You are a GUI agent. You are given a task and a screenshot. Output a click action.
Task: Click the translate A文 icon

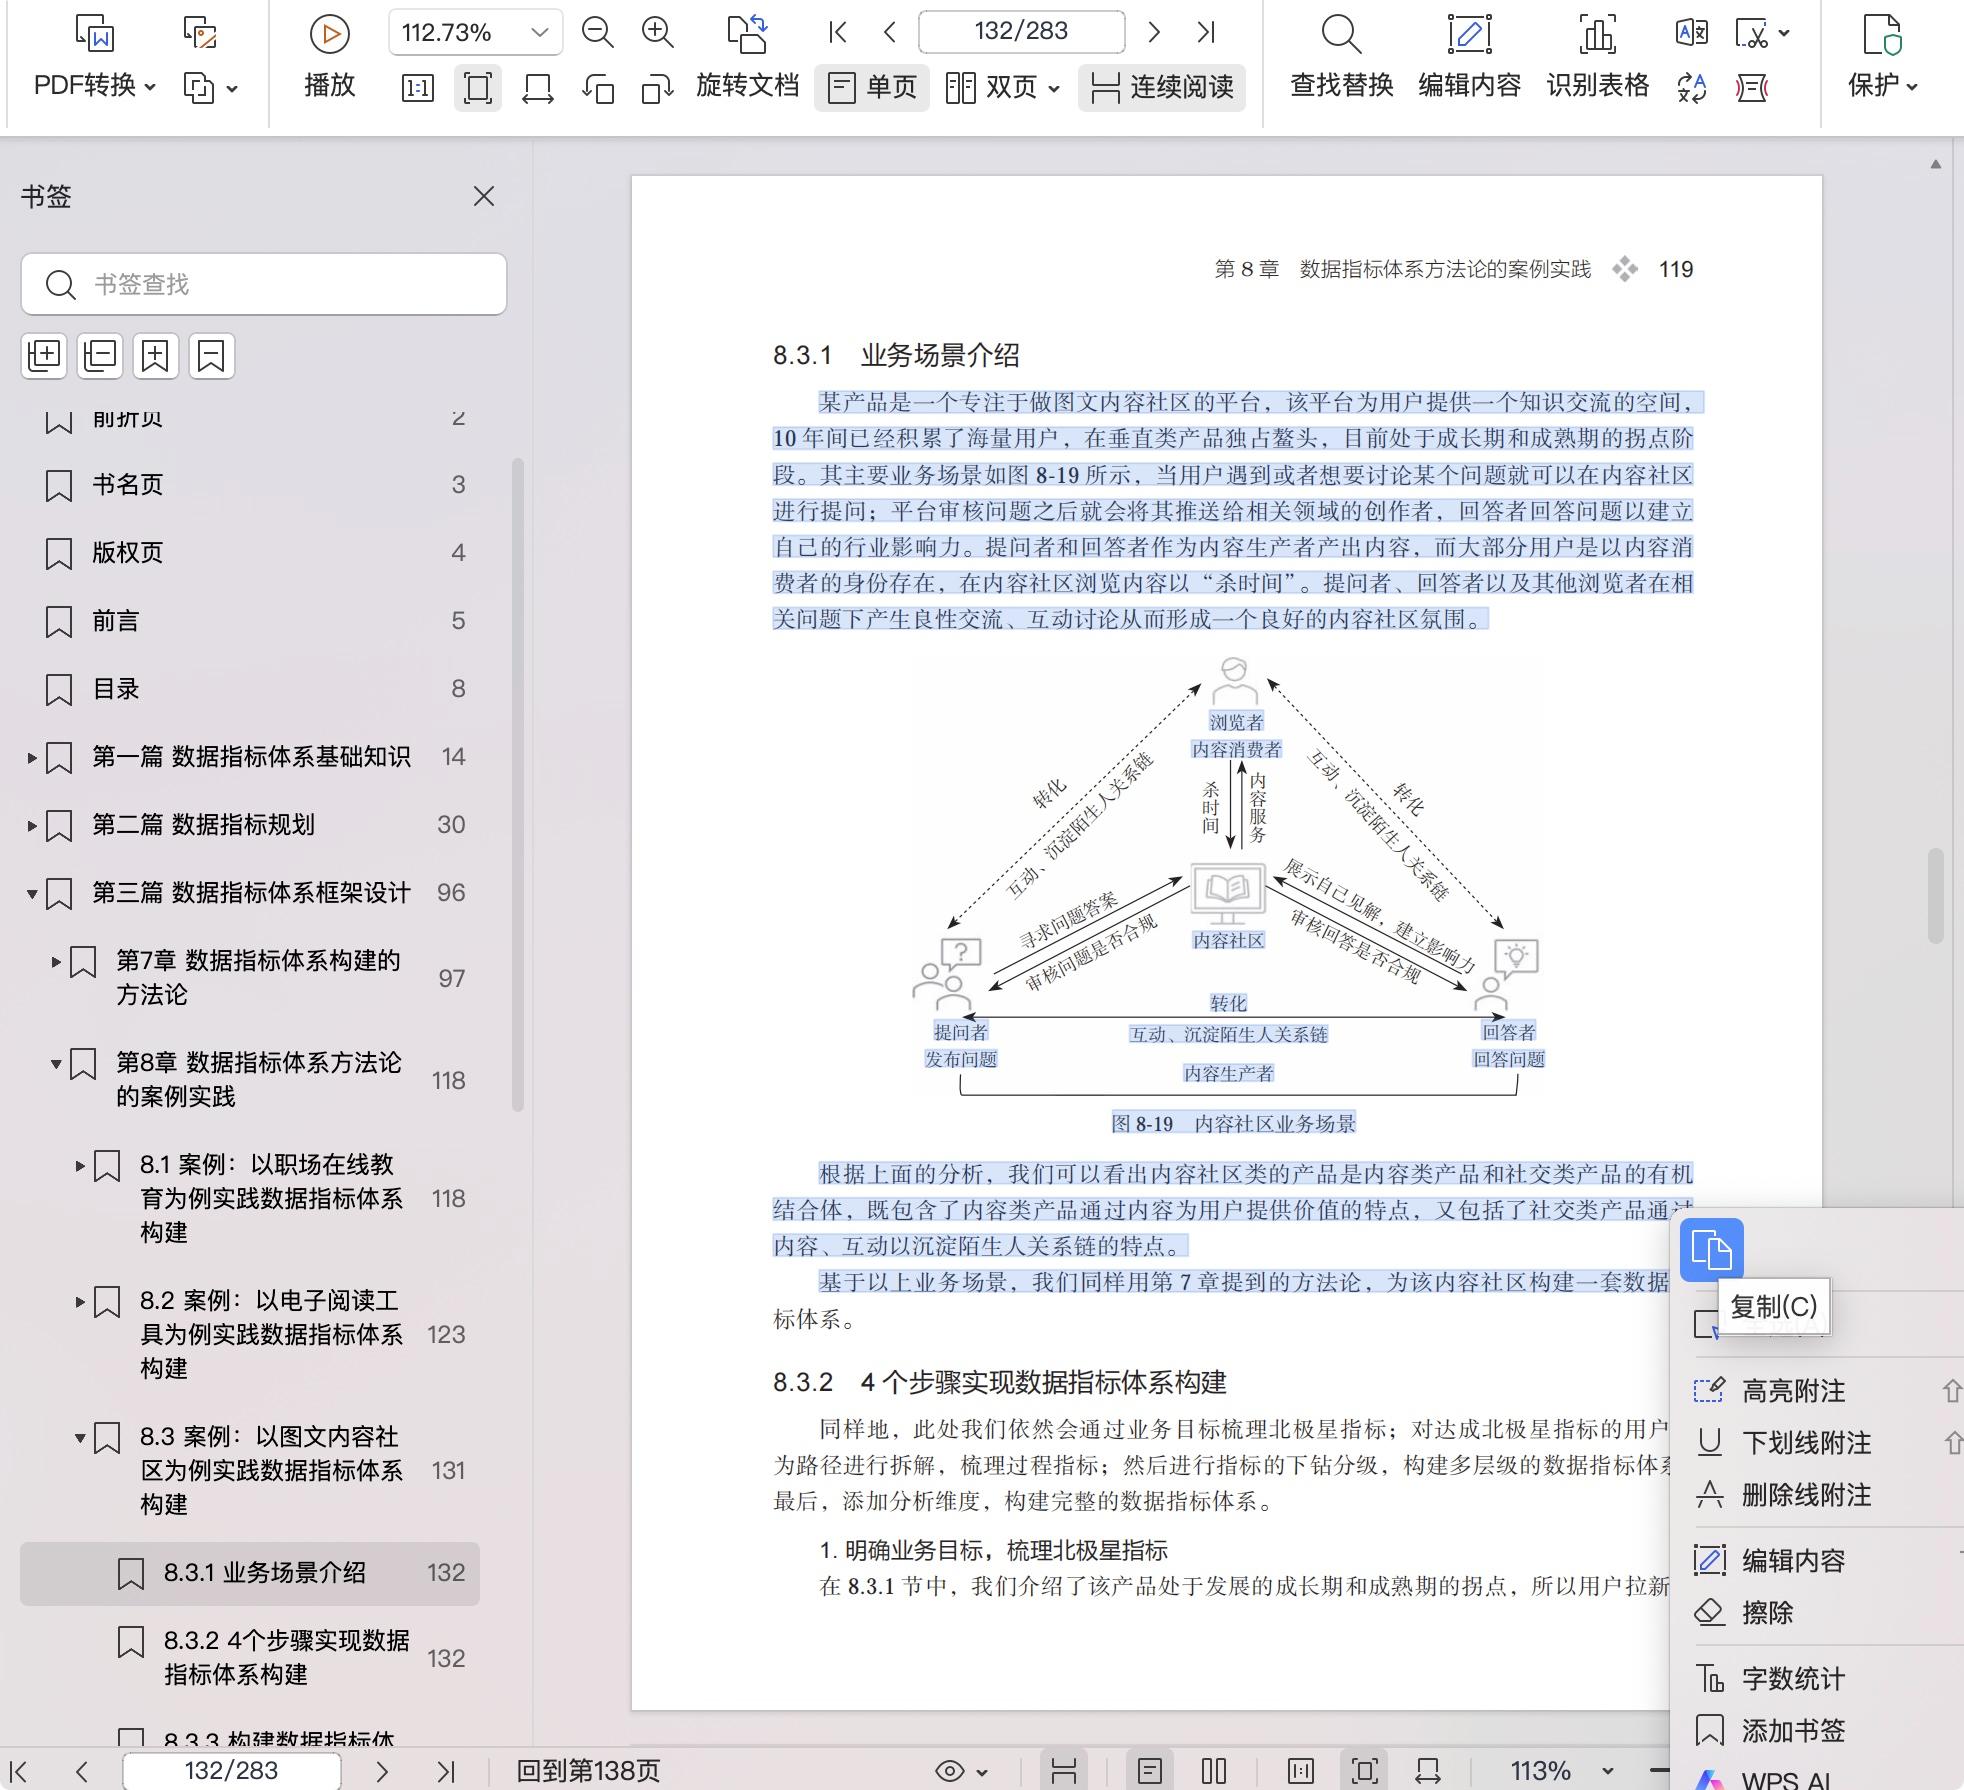pos(1692,33)
